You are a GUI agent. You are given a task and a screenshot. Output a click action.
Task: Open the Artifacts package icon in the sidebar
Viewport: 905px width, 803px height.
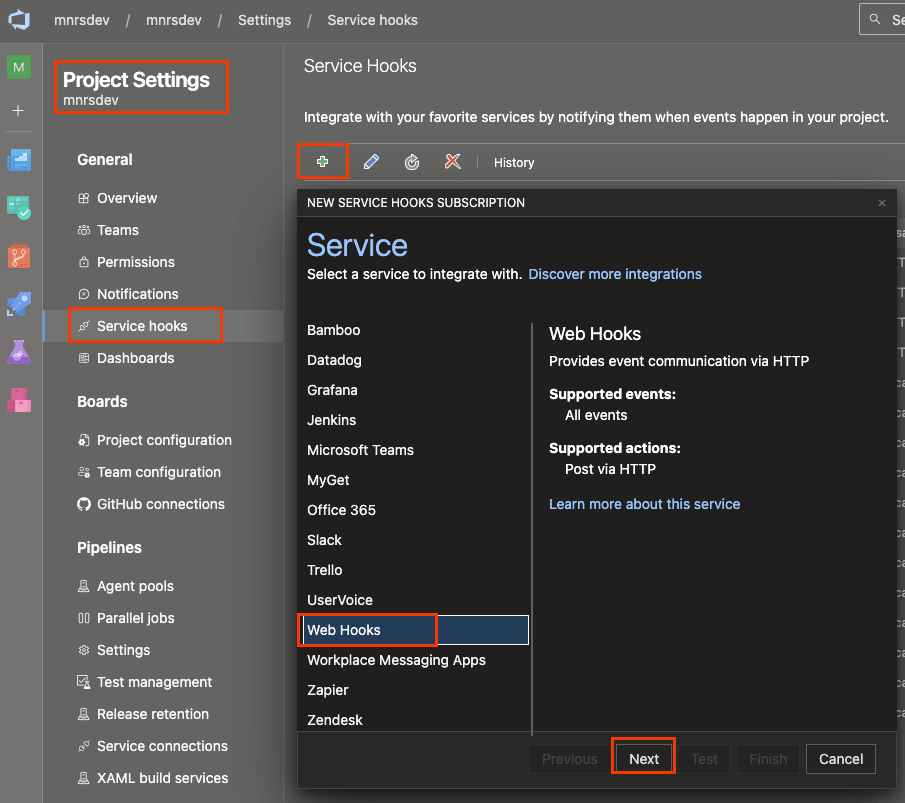tap(19, 400)
